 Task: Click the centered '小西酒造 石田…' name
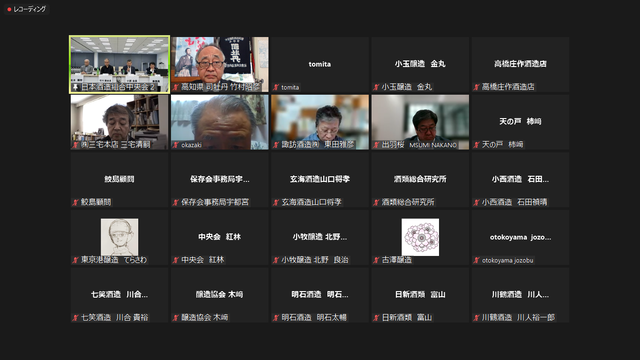coord(520,179)
